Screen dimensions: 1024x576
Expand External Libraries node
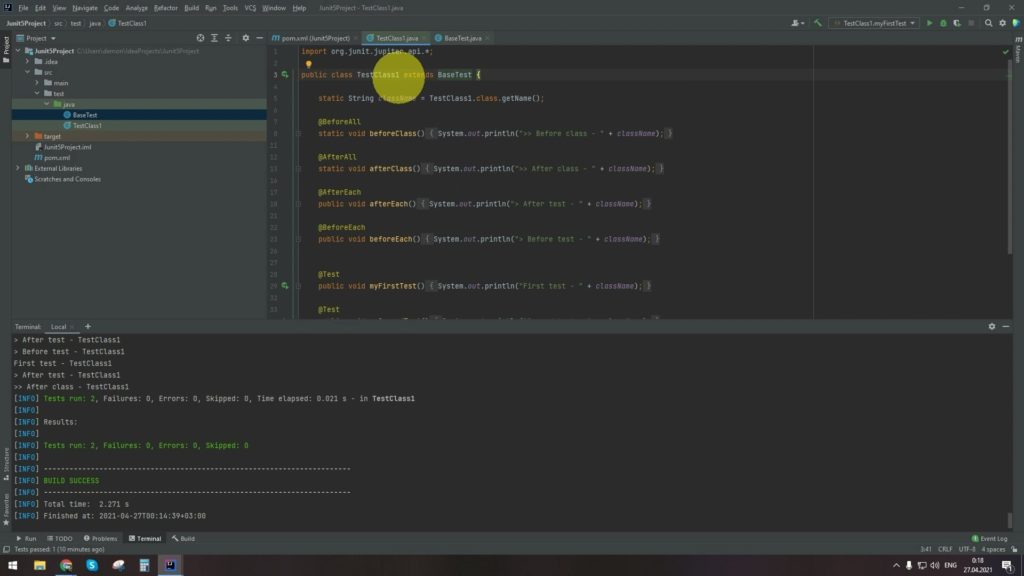pyautogui.click(x=18, y=168)
